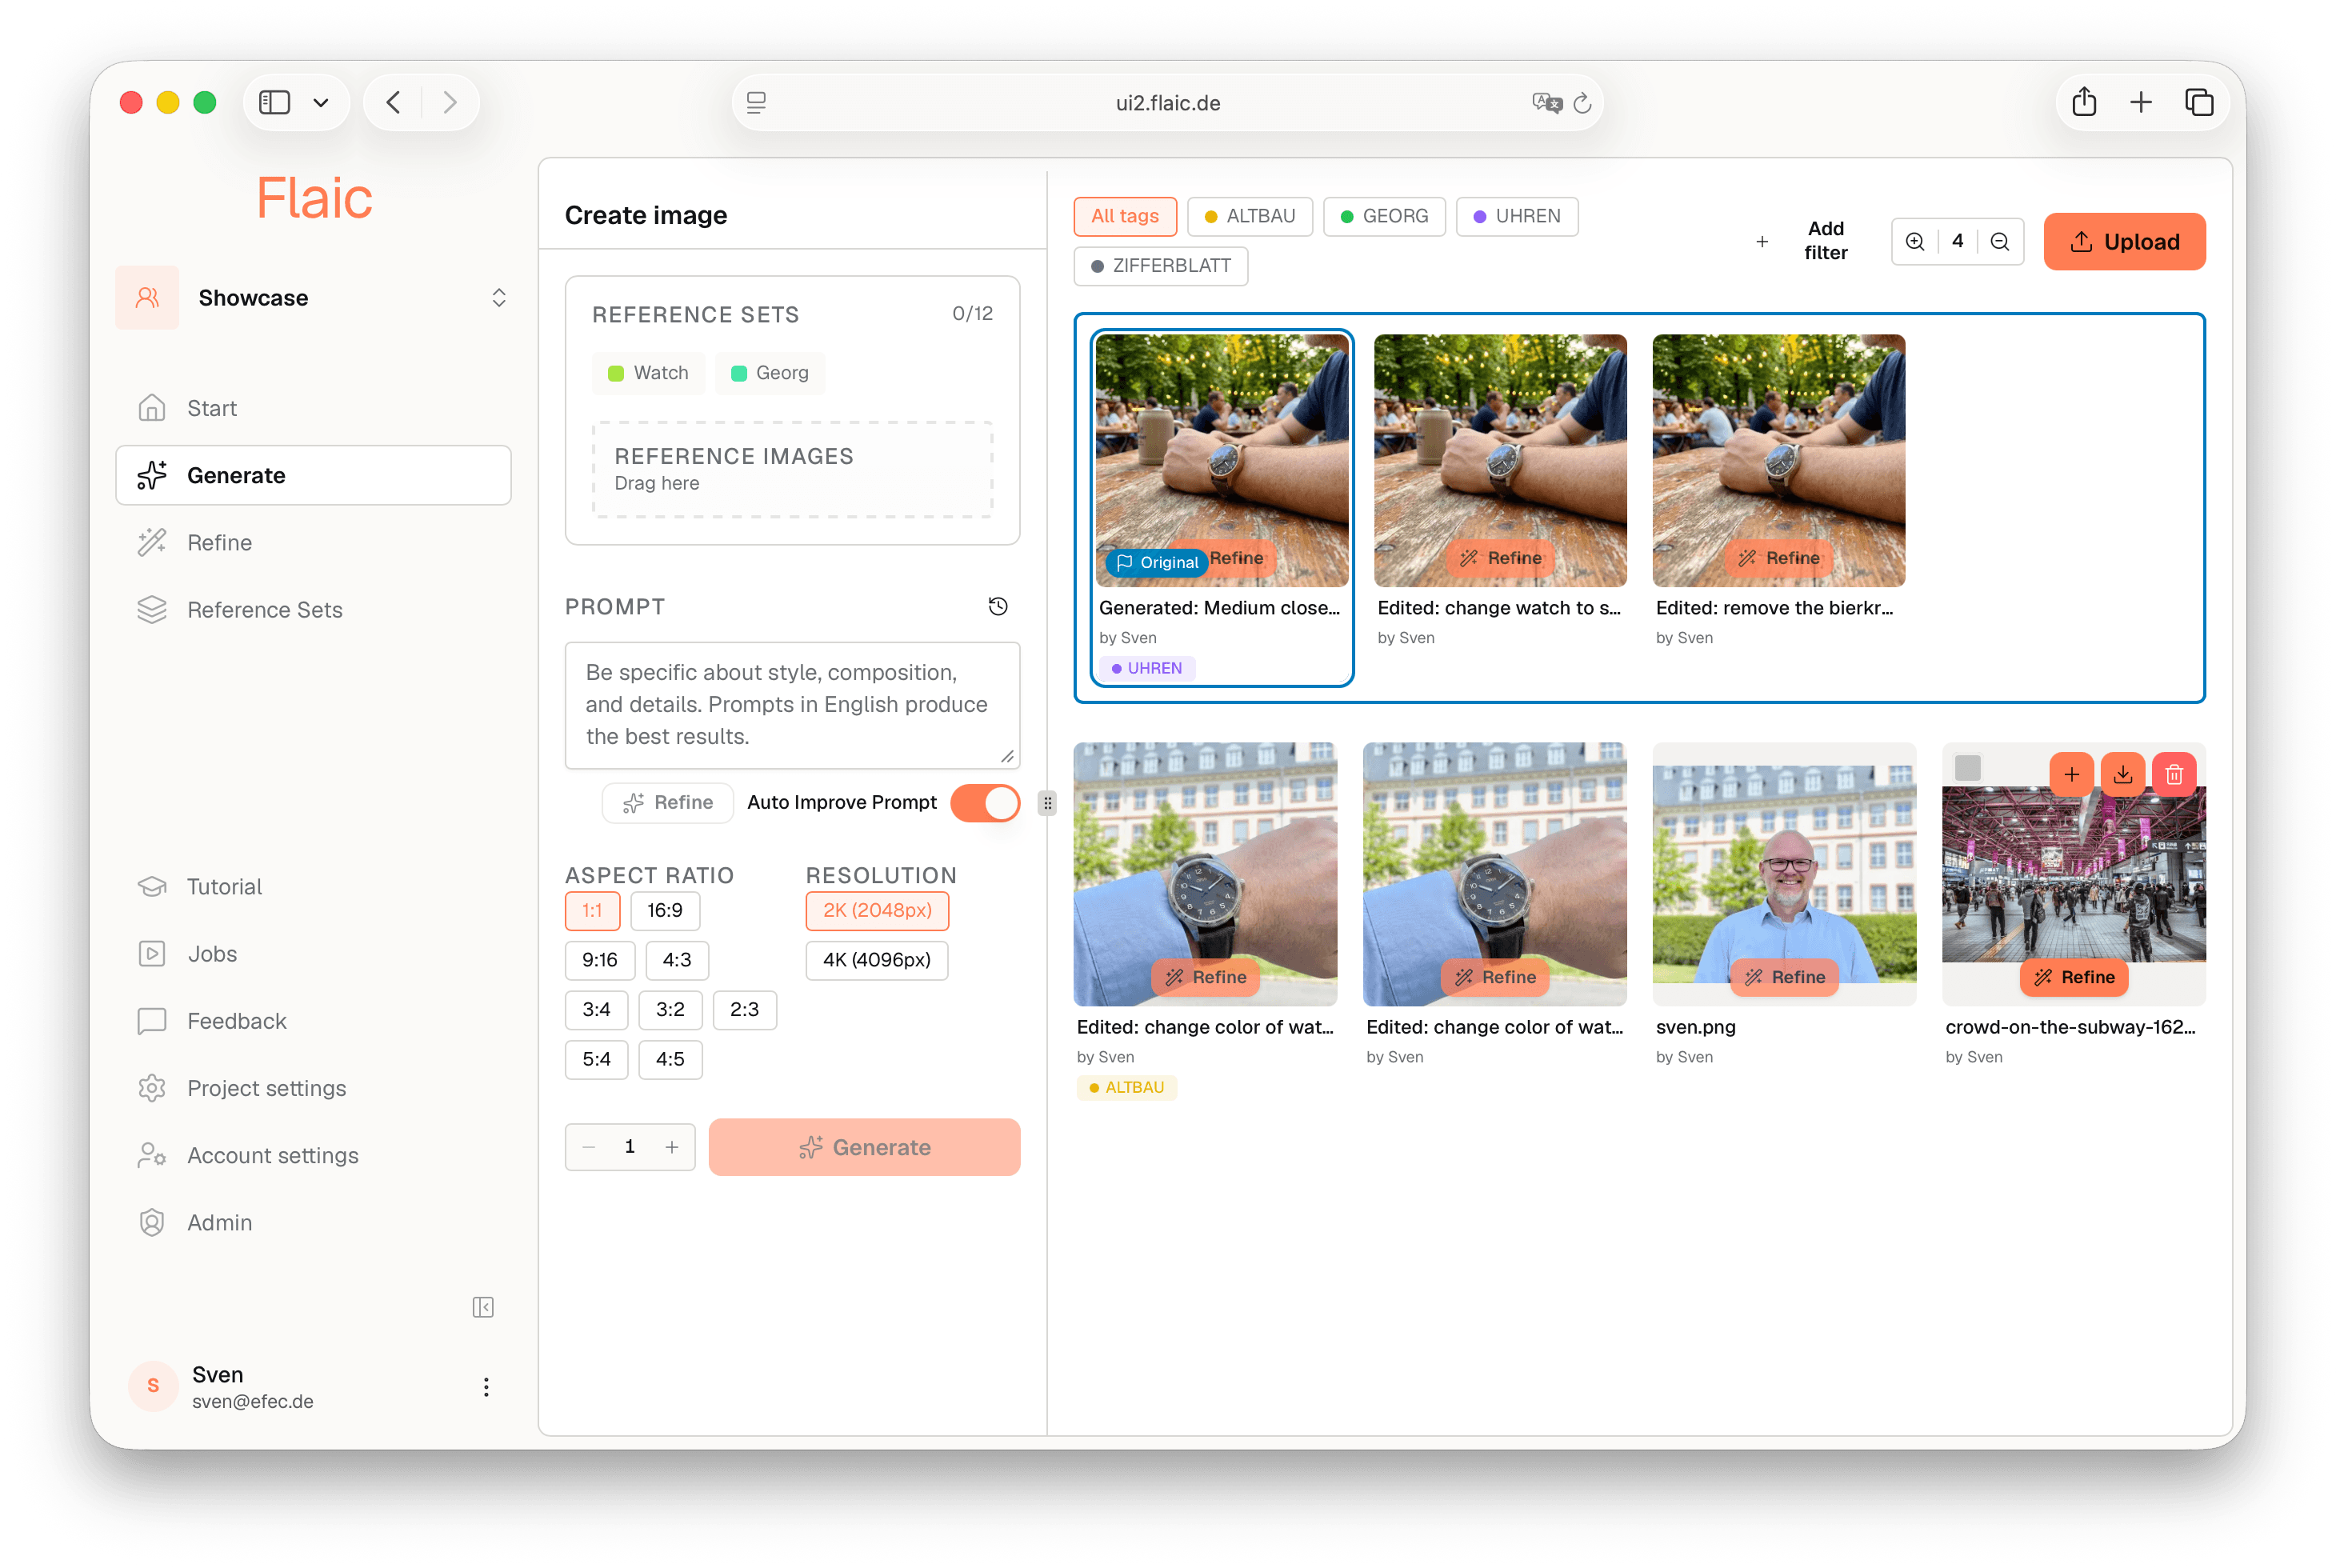Screen dimensions: 2336x1568
Task: Open the prompt history clock icon
Action: (x=998, y=606)
